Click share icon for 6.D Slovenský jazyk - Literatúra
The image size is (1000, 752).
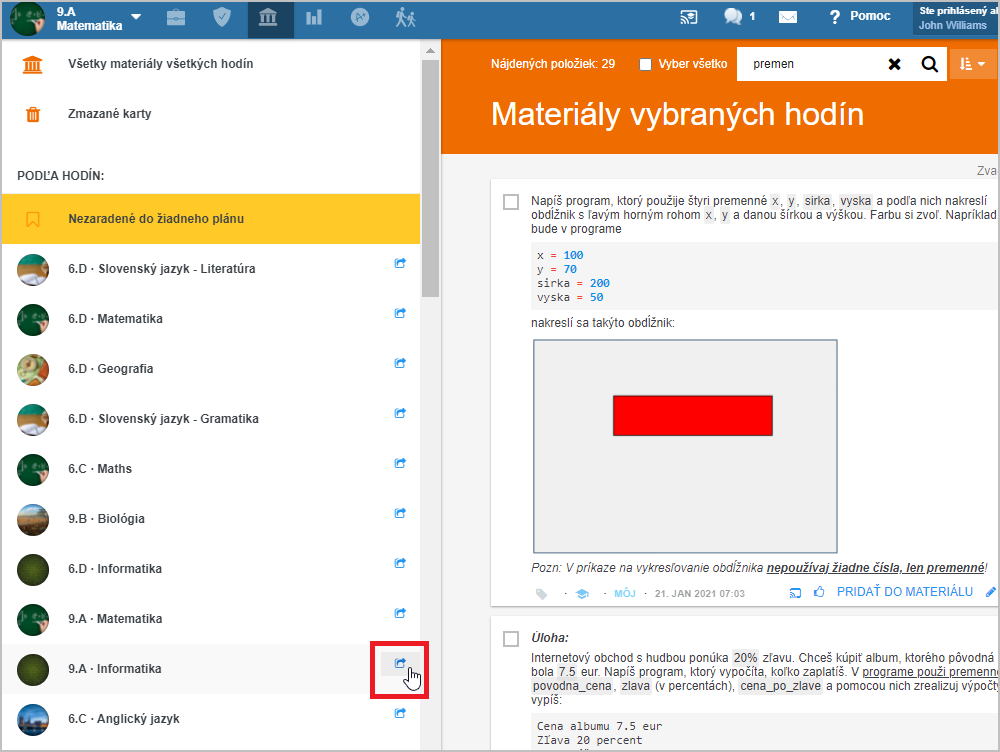click(x=400, y=263)
